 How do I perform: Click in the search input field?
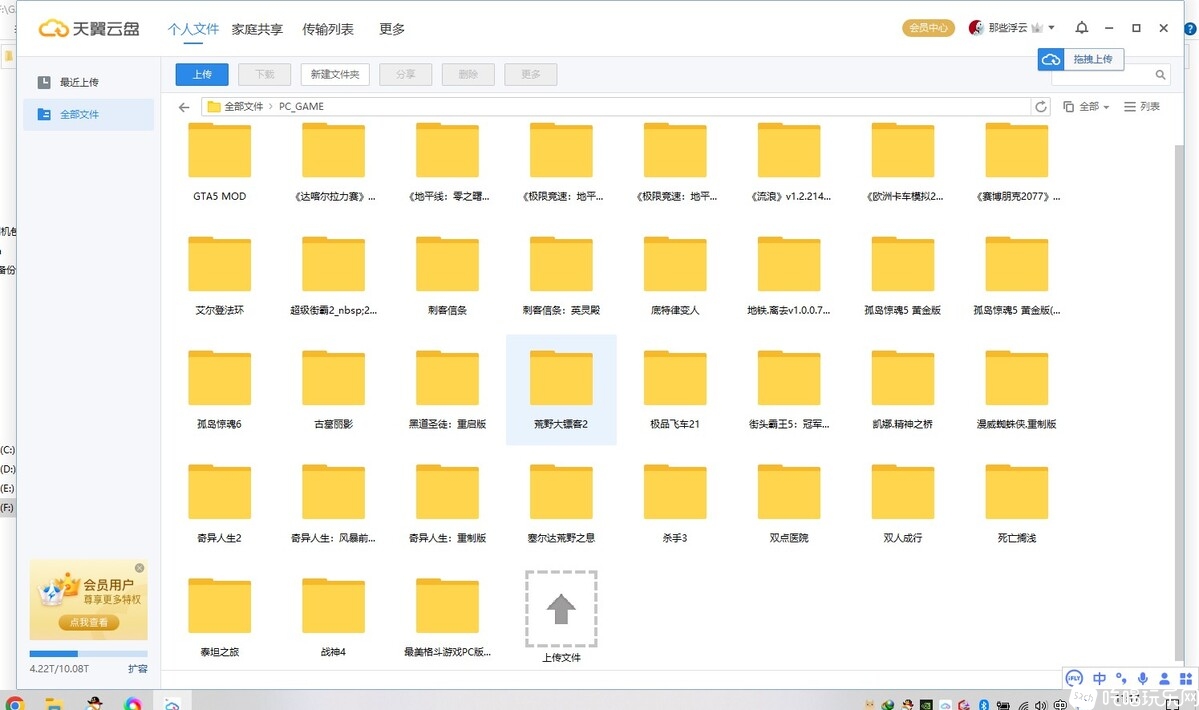[x=1103, y=75]
